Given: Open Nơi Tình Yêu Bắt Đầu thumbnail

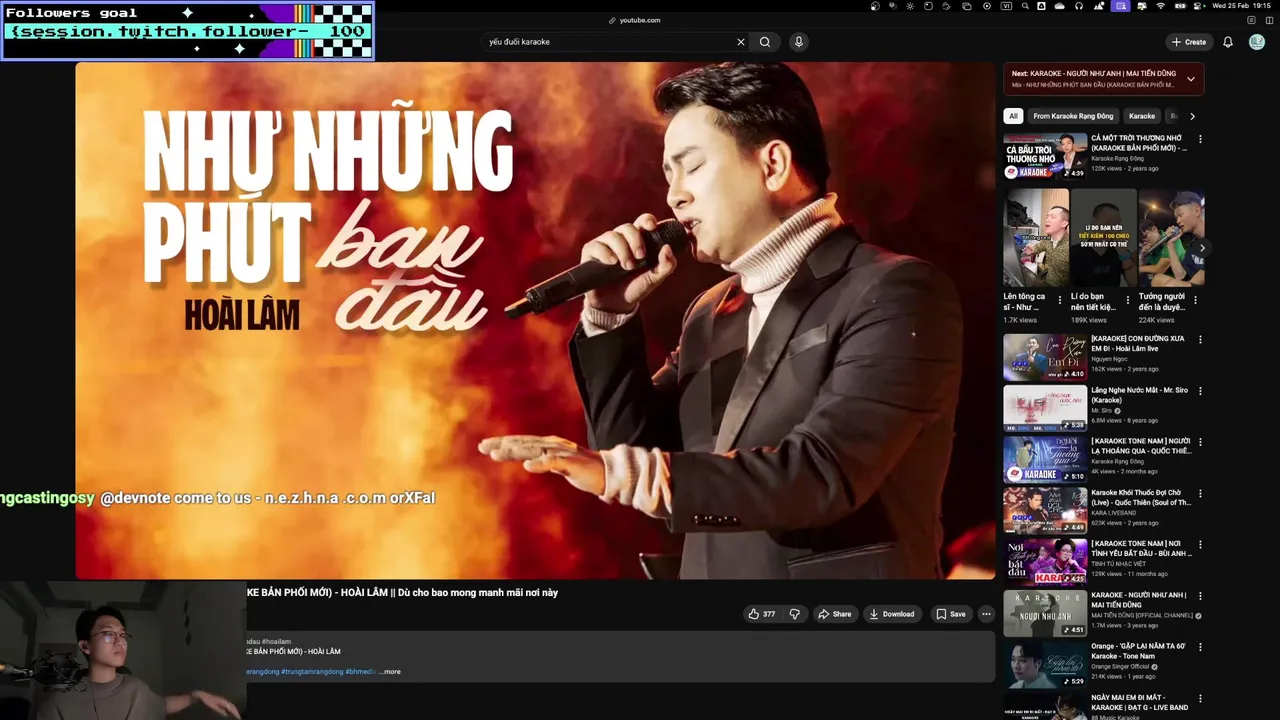Looking at the screenshot, I should tap(1045, 562).
